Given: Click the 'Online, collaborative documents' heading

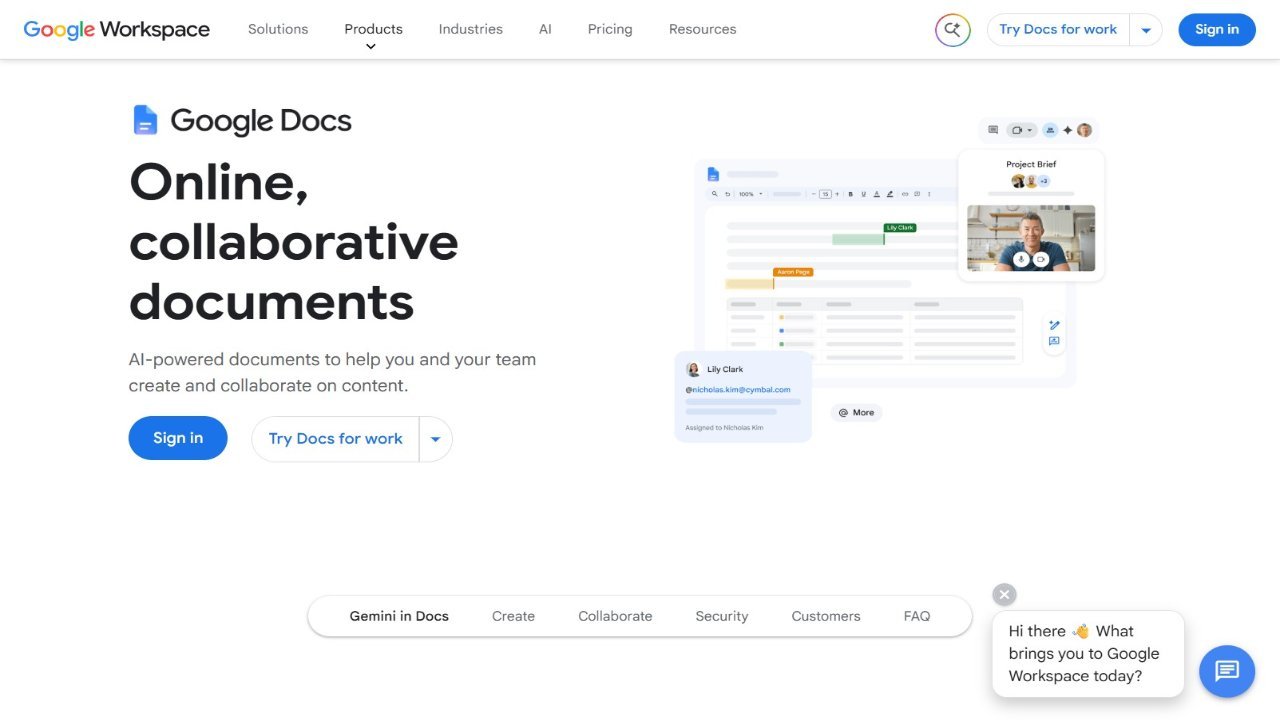Looking at the screenshot, I should 294,241.
